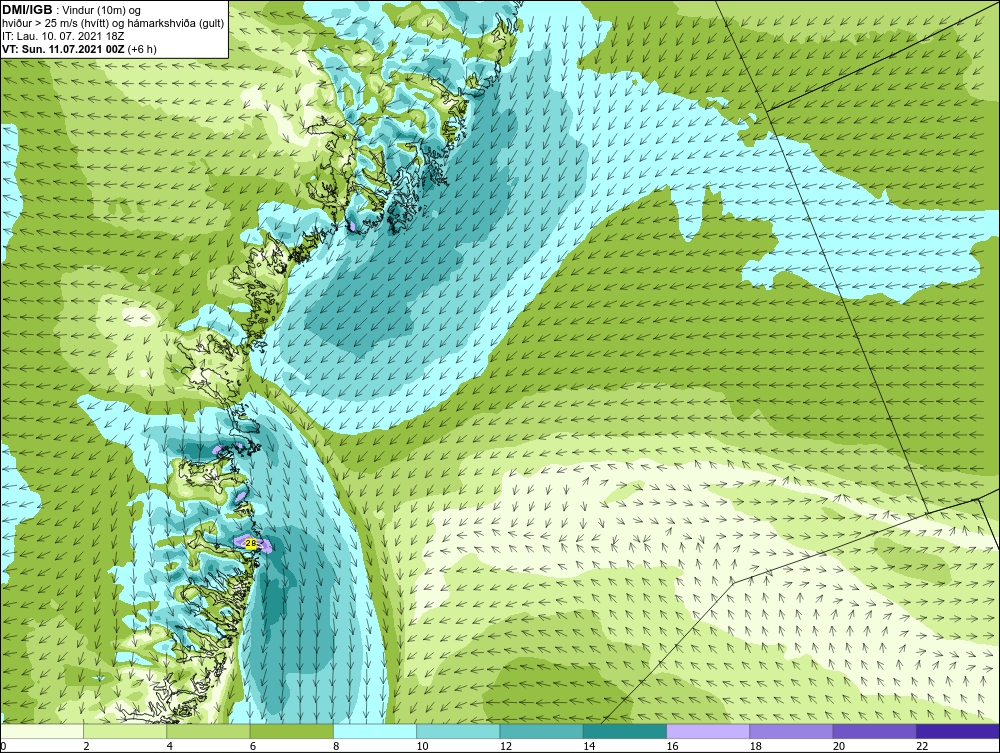Click the white 0–2 m/s legend swatch
Viewport: 1000px width, 753px height.
(41, 731)
